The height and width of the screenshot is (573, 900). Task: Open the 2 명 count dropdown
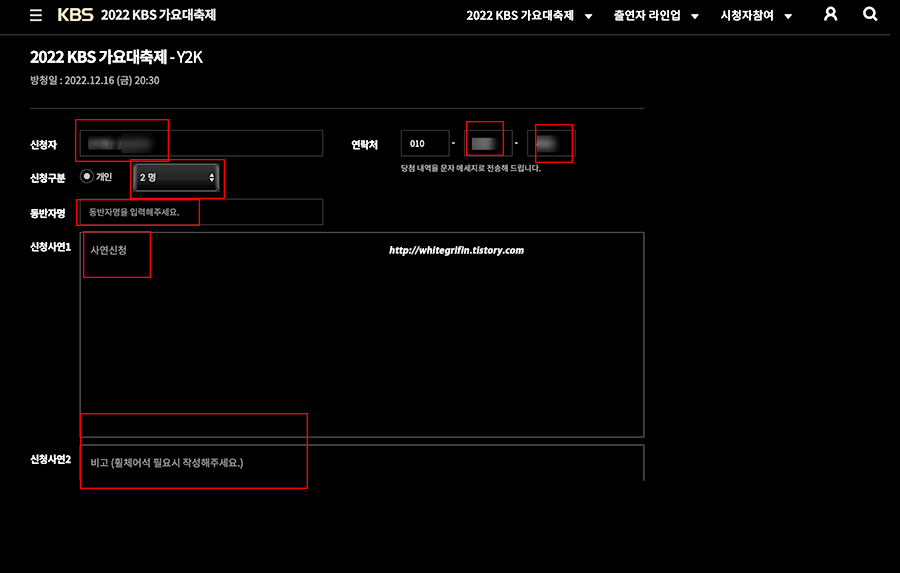176,177
